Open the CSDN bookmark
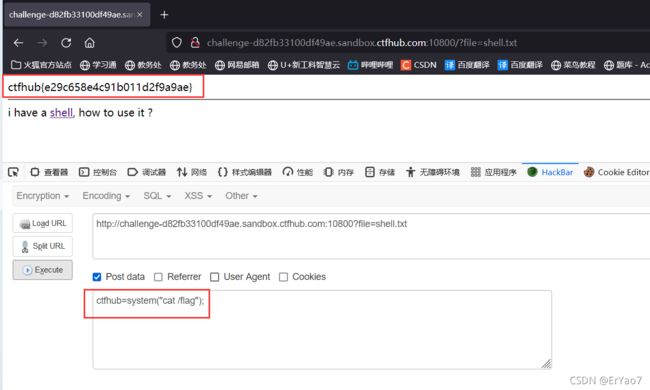The image size is (650, 390). [419, 65]
